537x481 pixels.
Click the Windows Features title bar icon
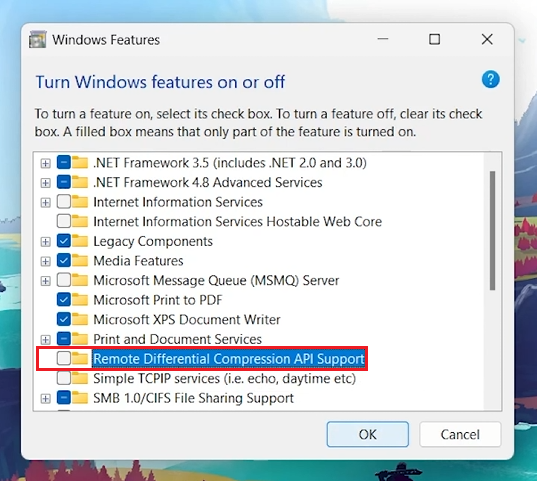(x=38, y=40)
